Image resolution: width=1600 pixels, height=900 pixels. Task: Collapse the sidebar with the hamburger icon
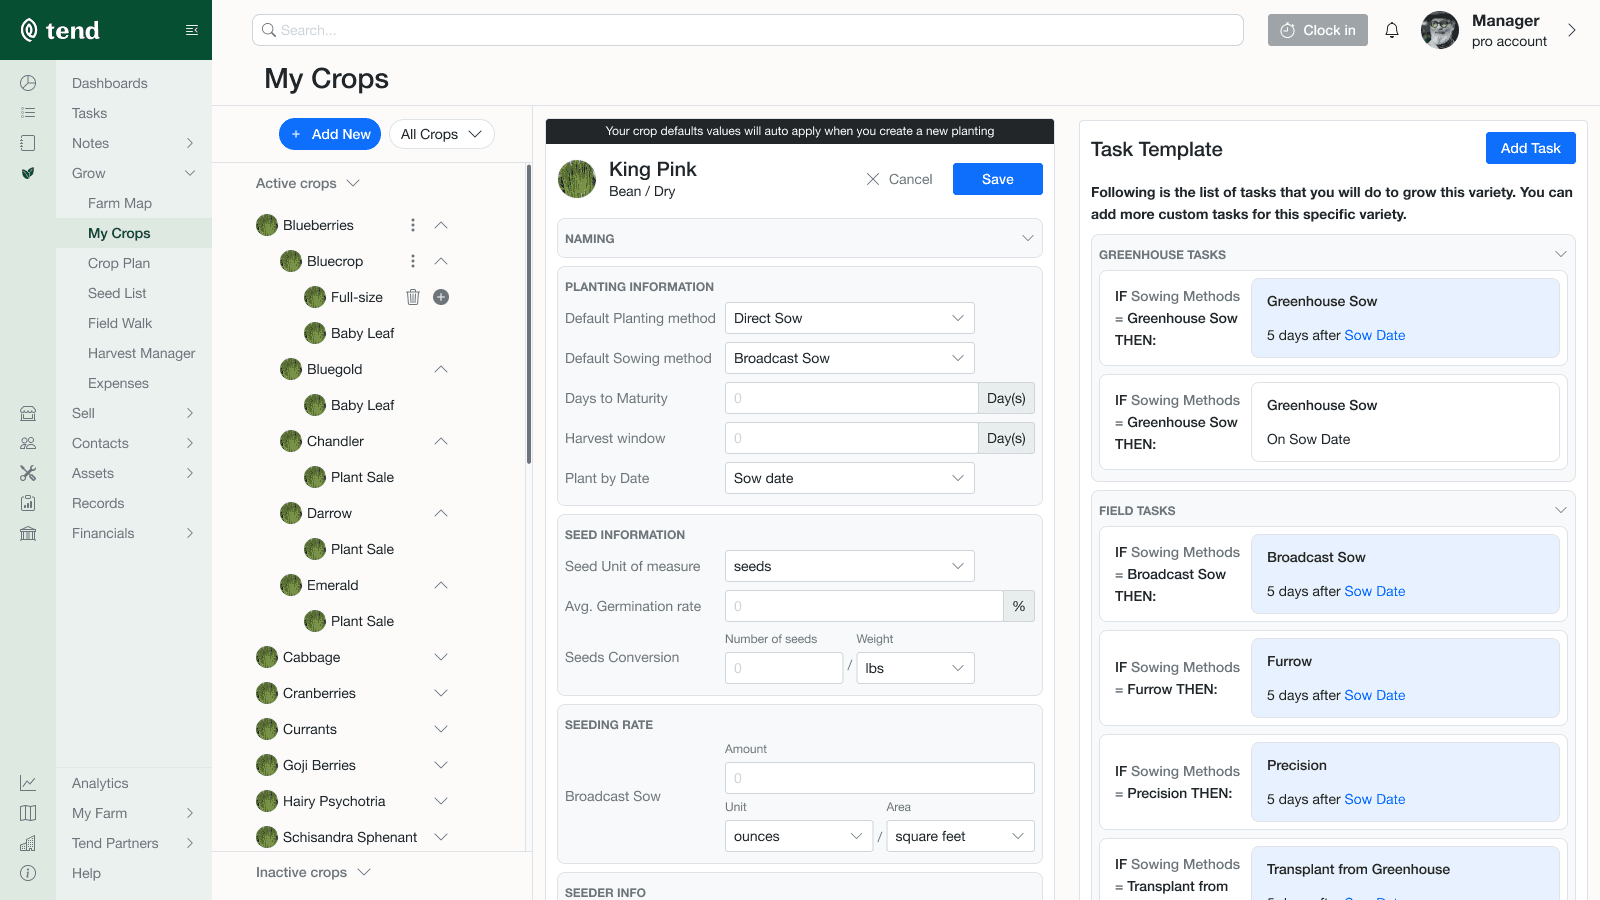(x=192, y=30)
